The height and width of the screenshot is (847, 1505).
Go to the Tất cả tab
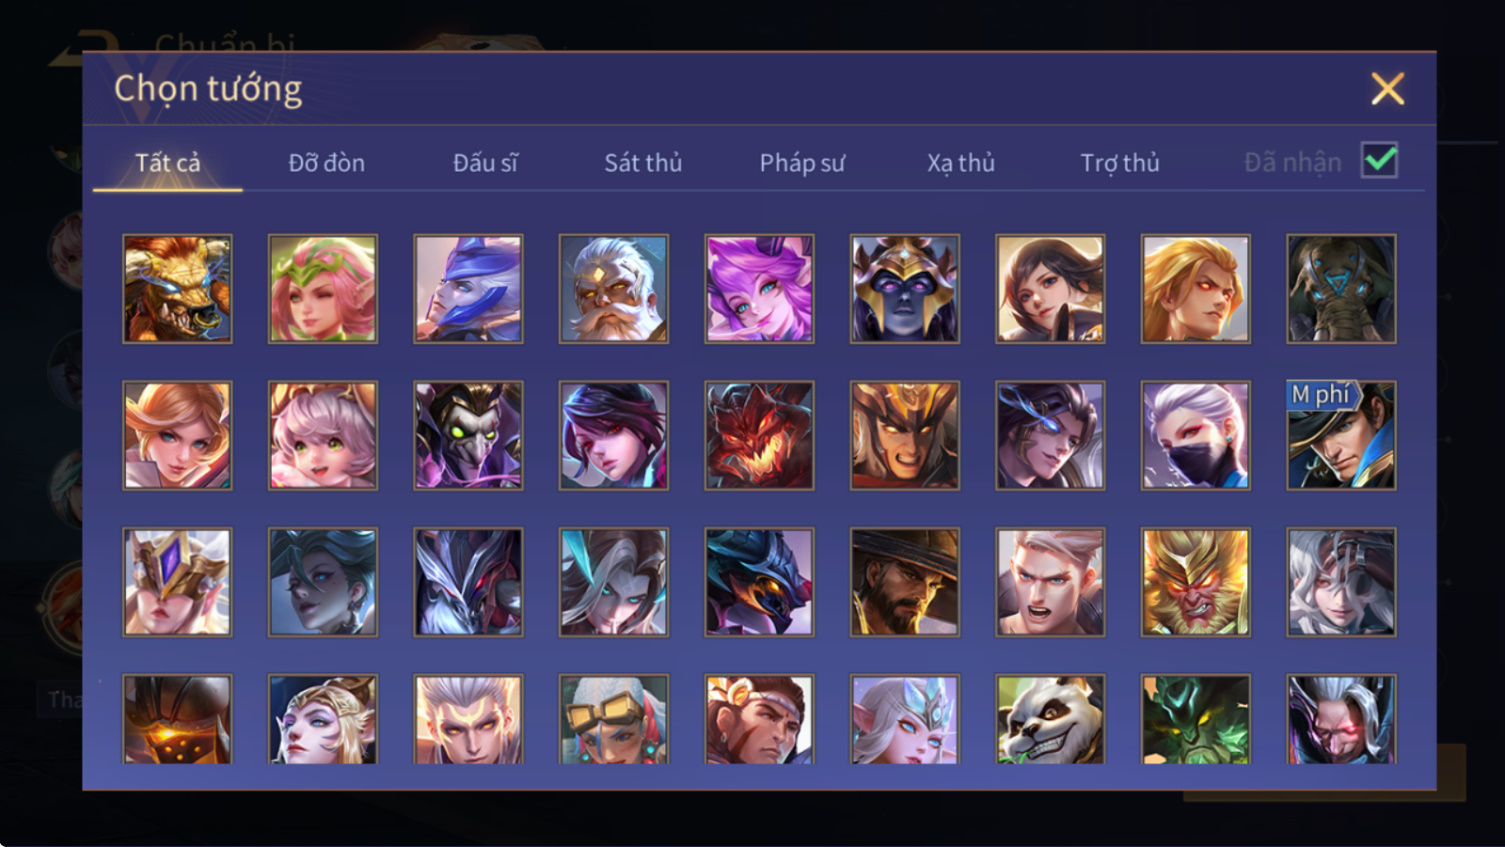[x=168, y=162]
